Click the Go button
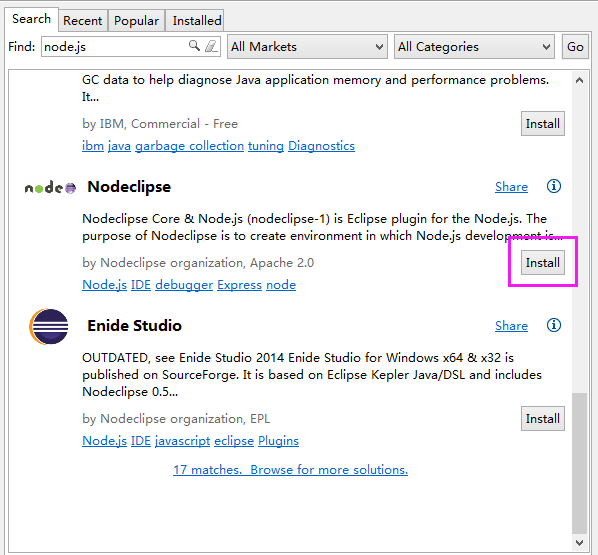The image size is (598, 555). pyautogui.click(x=575, y=47)
